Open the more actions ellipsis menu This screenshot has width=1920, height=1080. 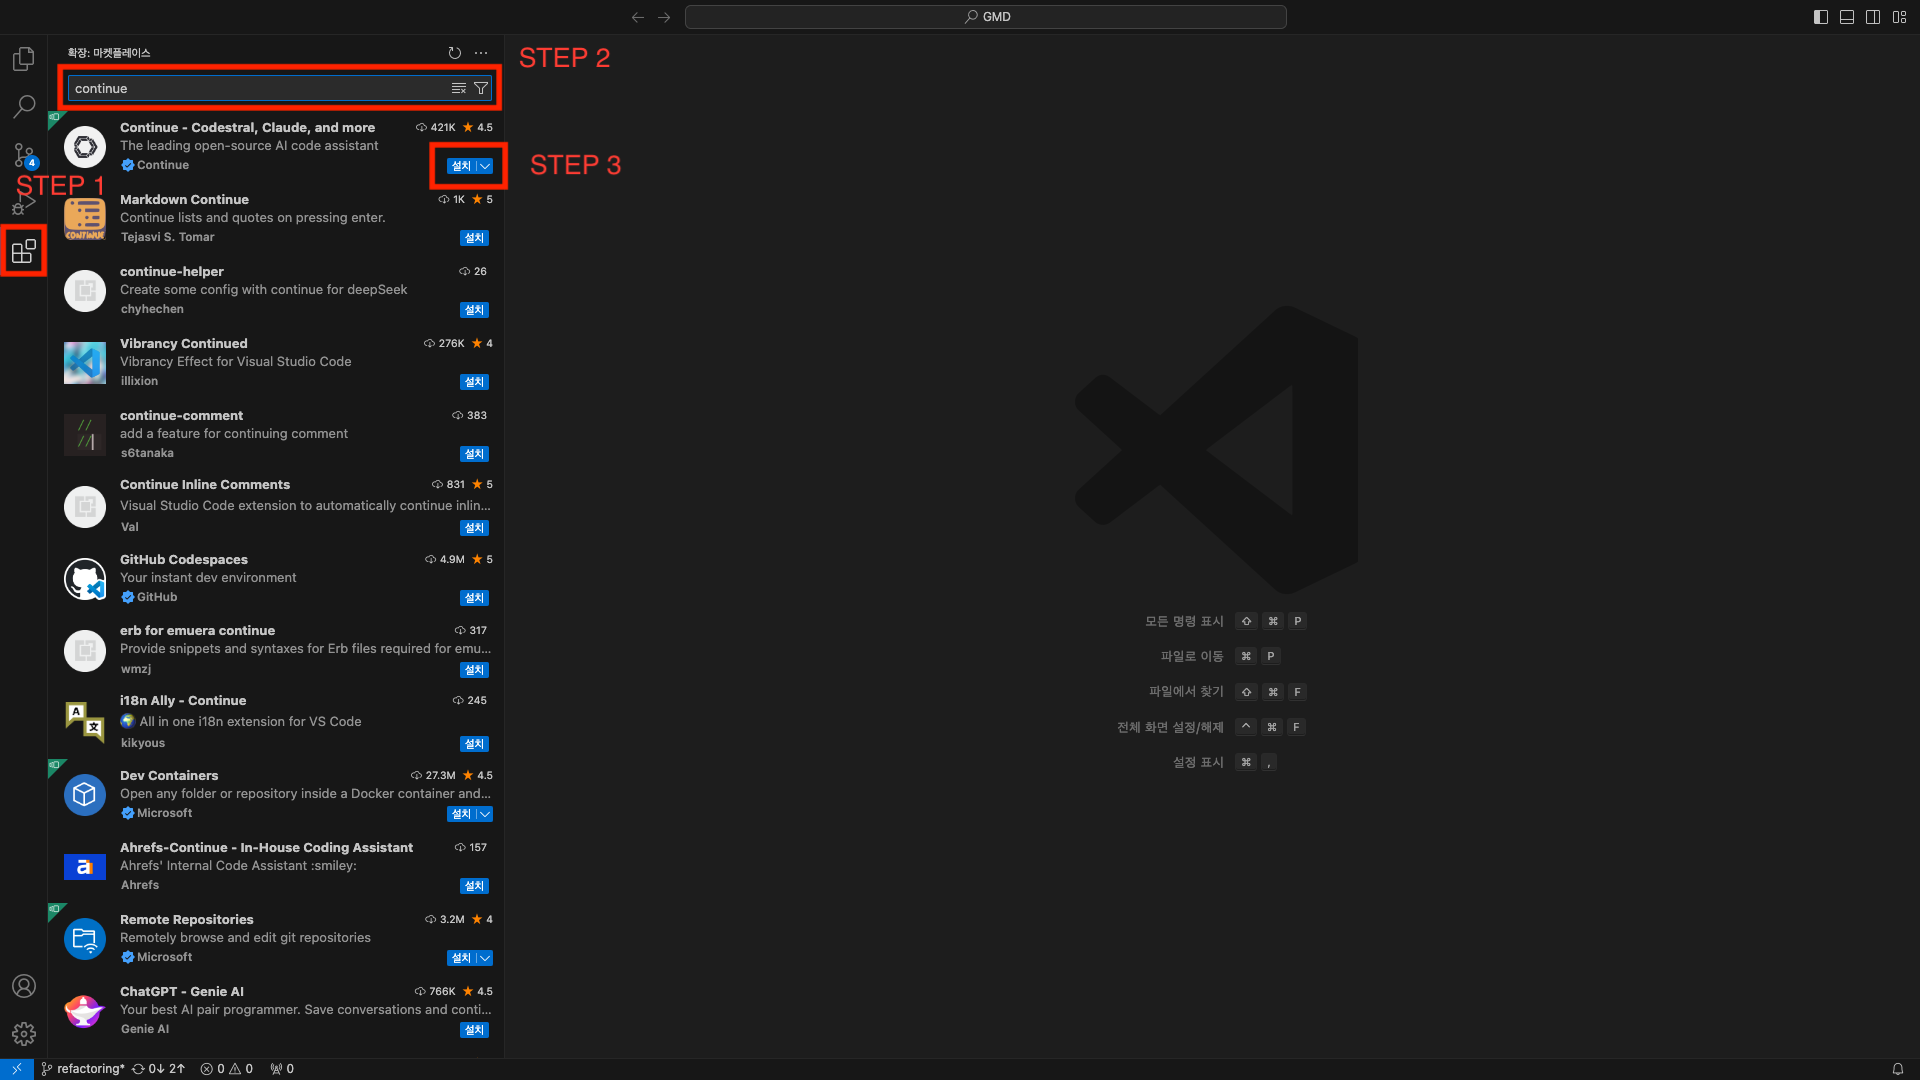tap(481, 53)
